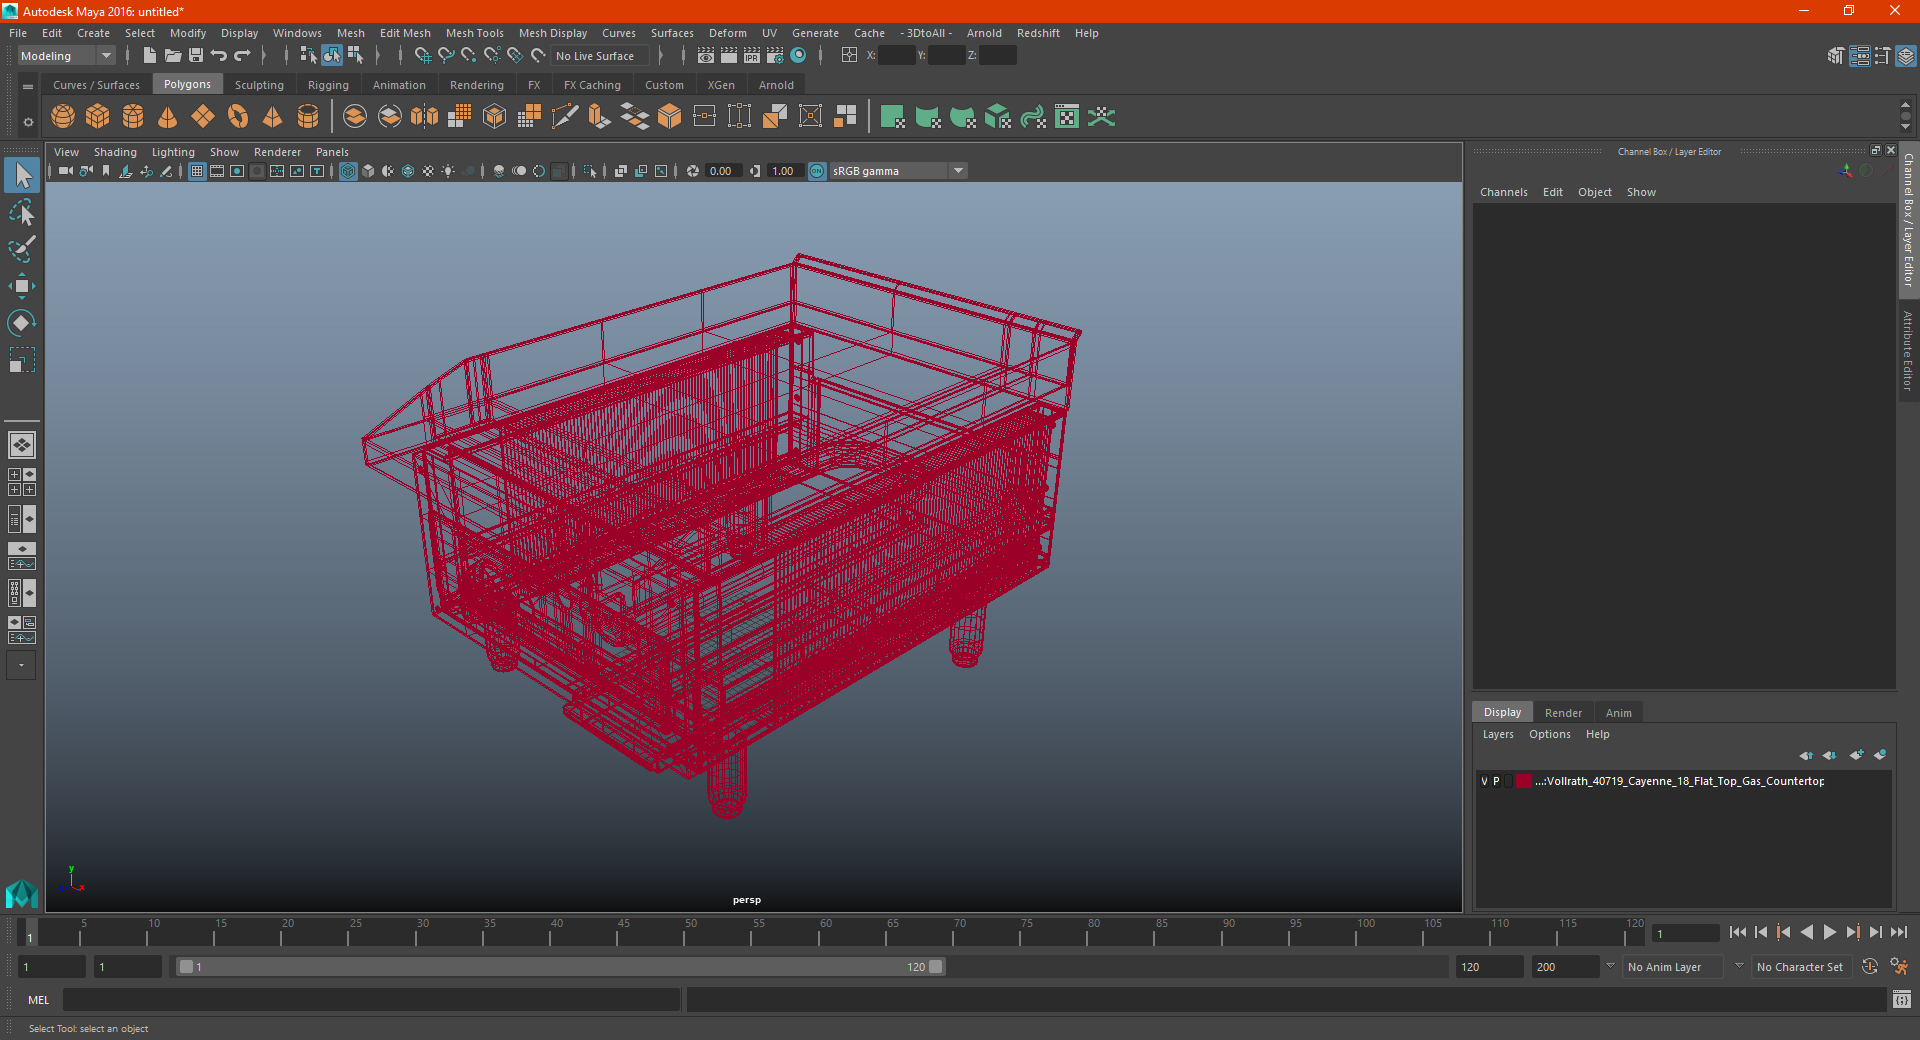The width and height of the screenshot is (1920, 1040).
Task: Switch to the Anim layer tab
Action: (1618, 713)
